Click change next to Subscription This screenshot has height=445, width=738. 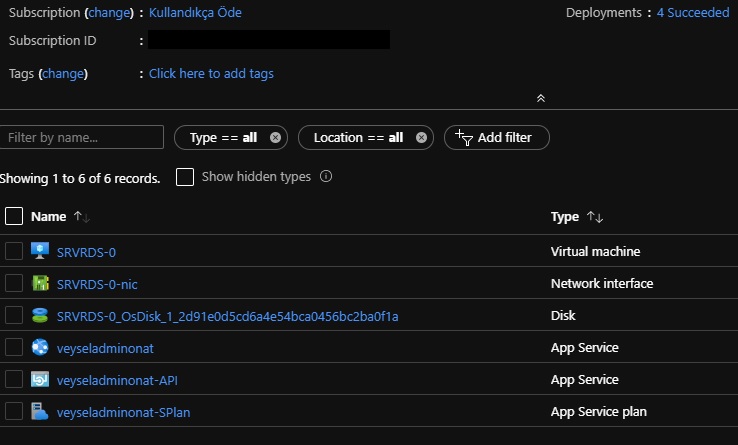pyautogui.click(x=109, y=13)
